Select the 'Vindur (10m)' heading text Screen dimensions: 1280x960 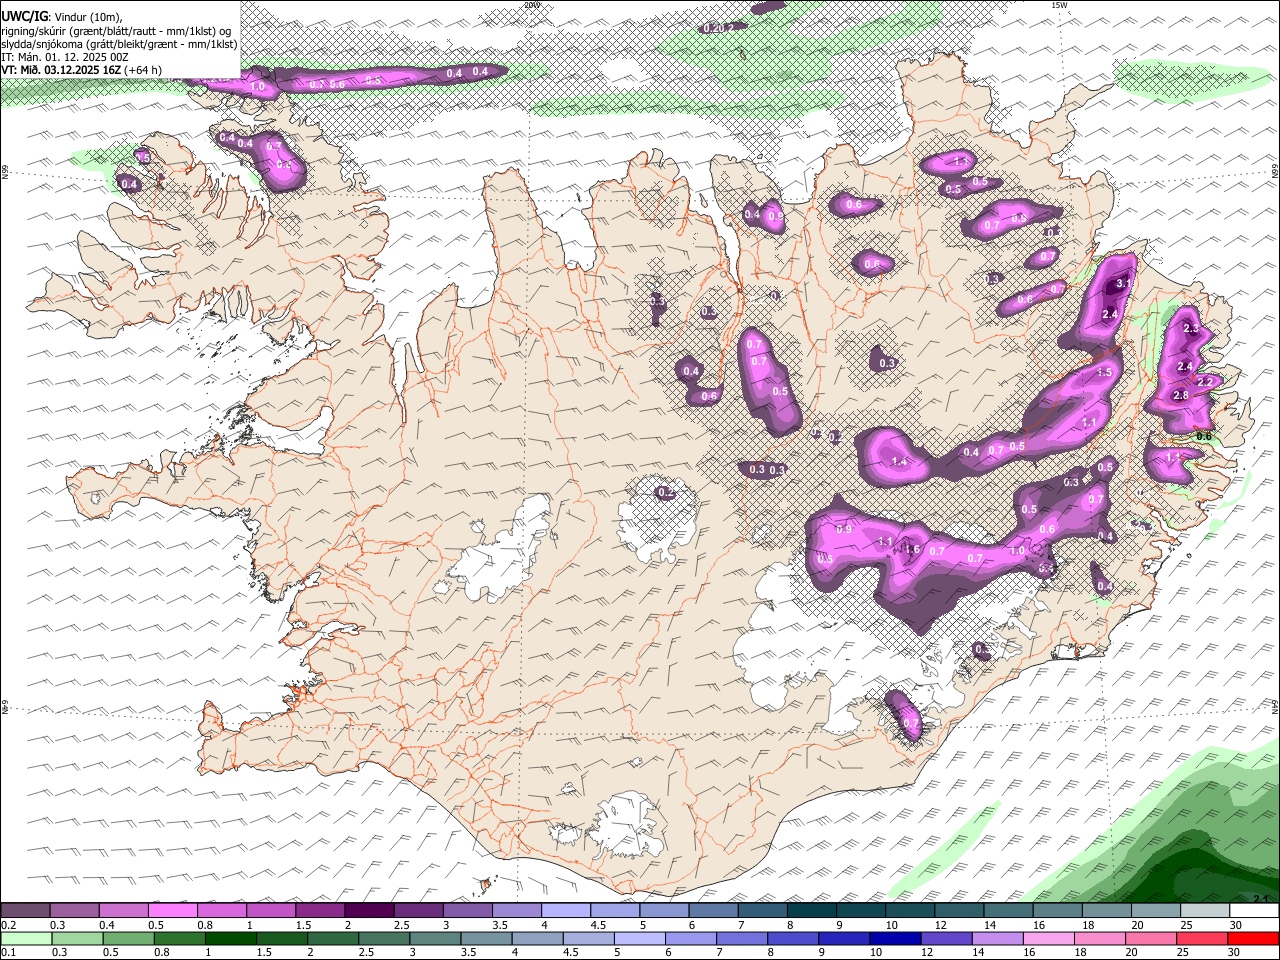(86, 17)
